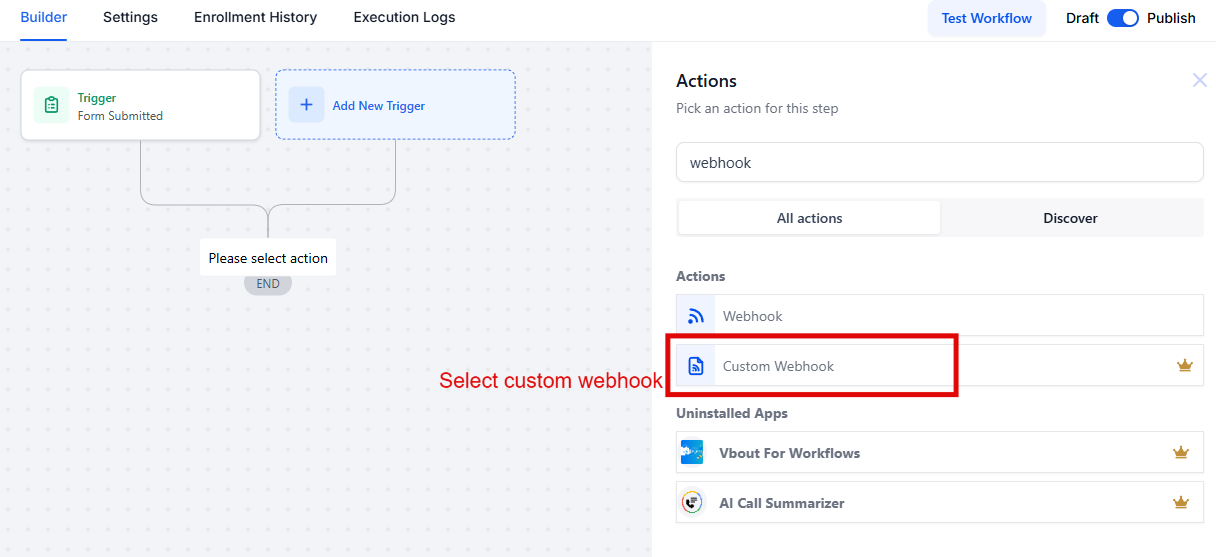Switch to the All actions tab

tap(809, 218)
